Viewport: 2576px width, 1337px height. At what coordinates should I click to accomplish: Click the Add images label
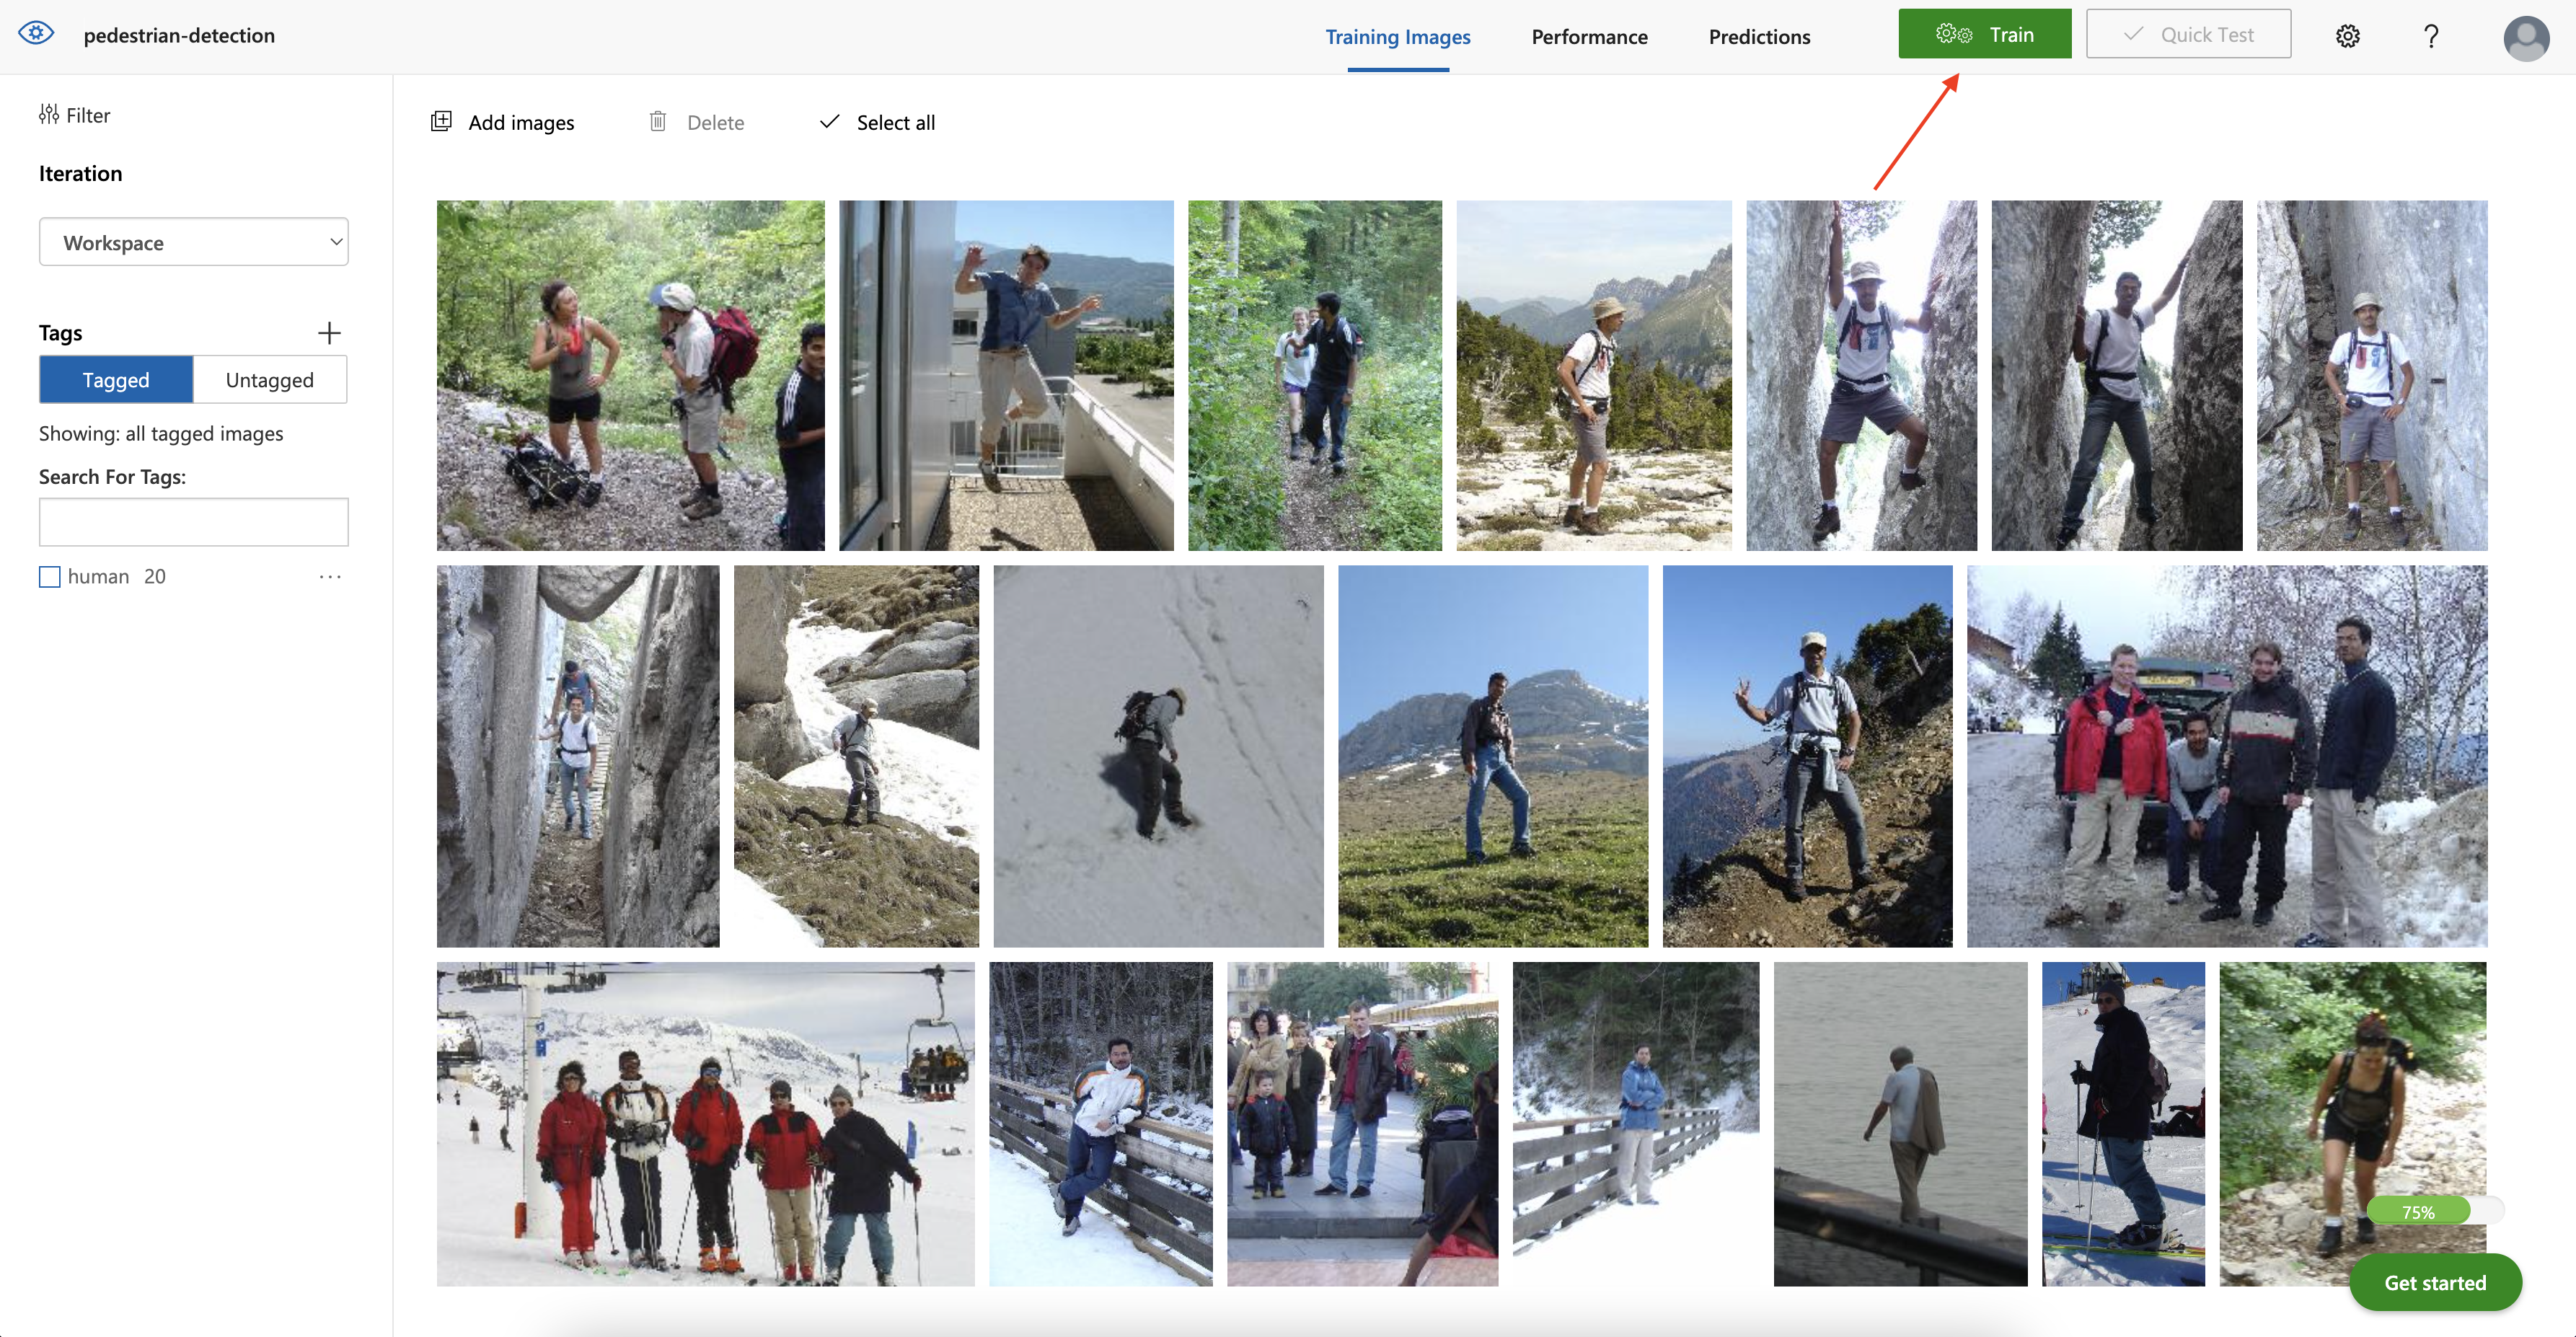click(521, 122)
